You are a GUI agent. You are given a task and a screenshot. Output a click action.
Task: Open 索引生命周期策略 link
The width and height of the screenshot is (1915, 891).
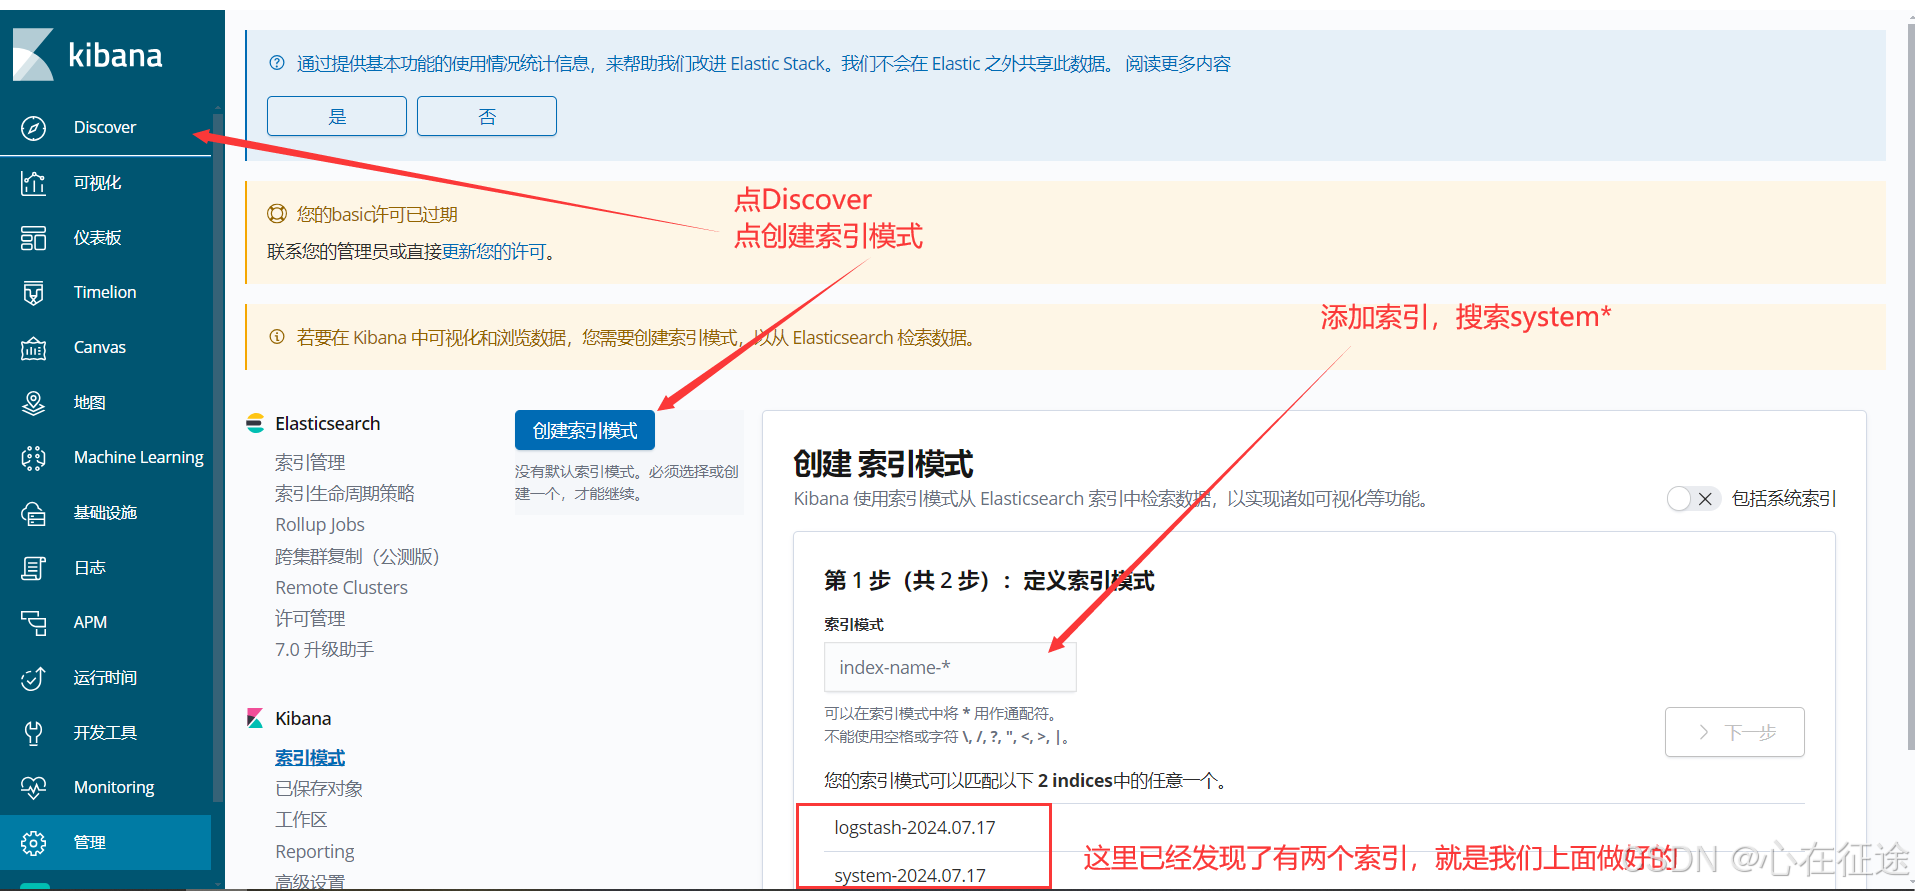pyautogui.click(x=345, y=493)
